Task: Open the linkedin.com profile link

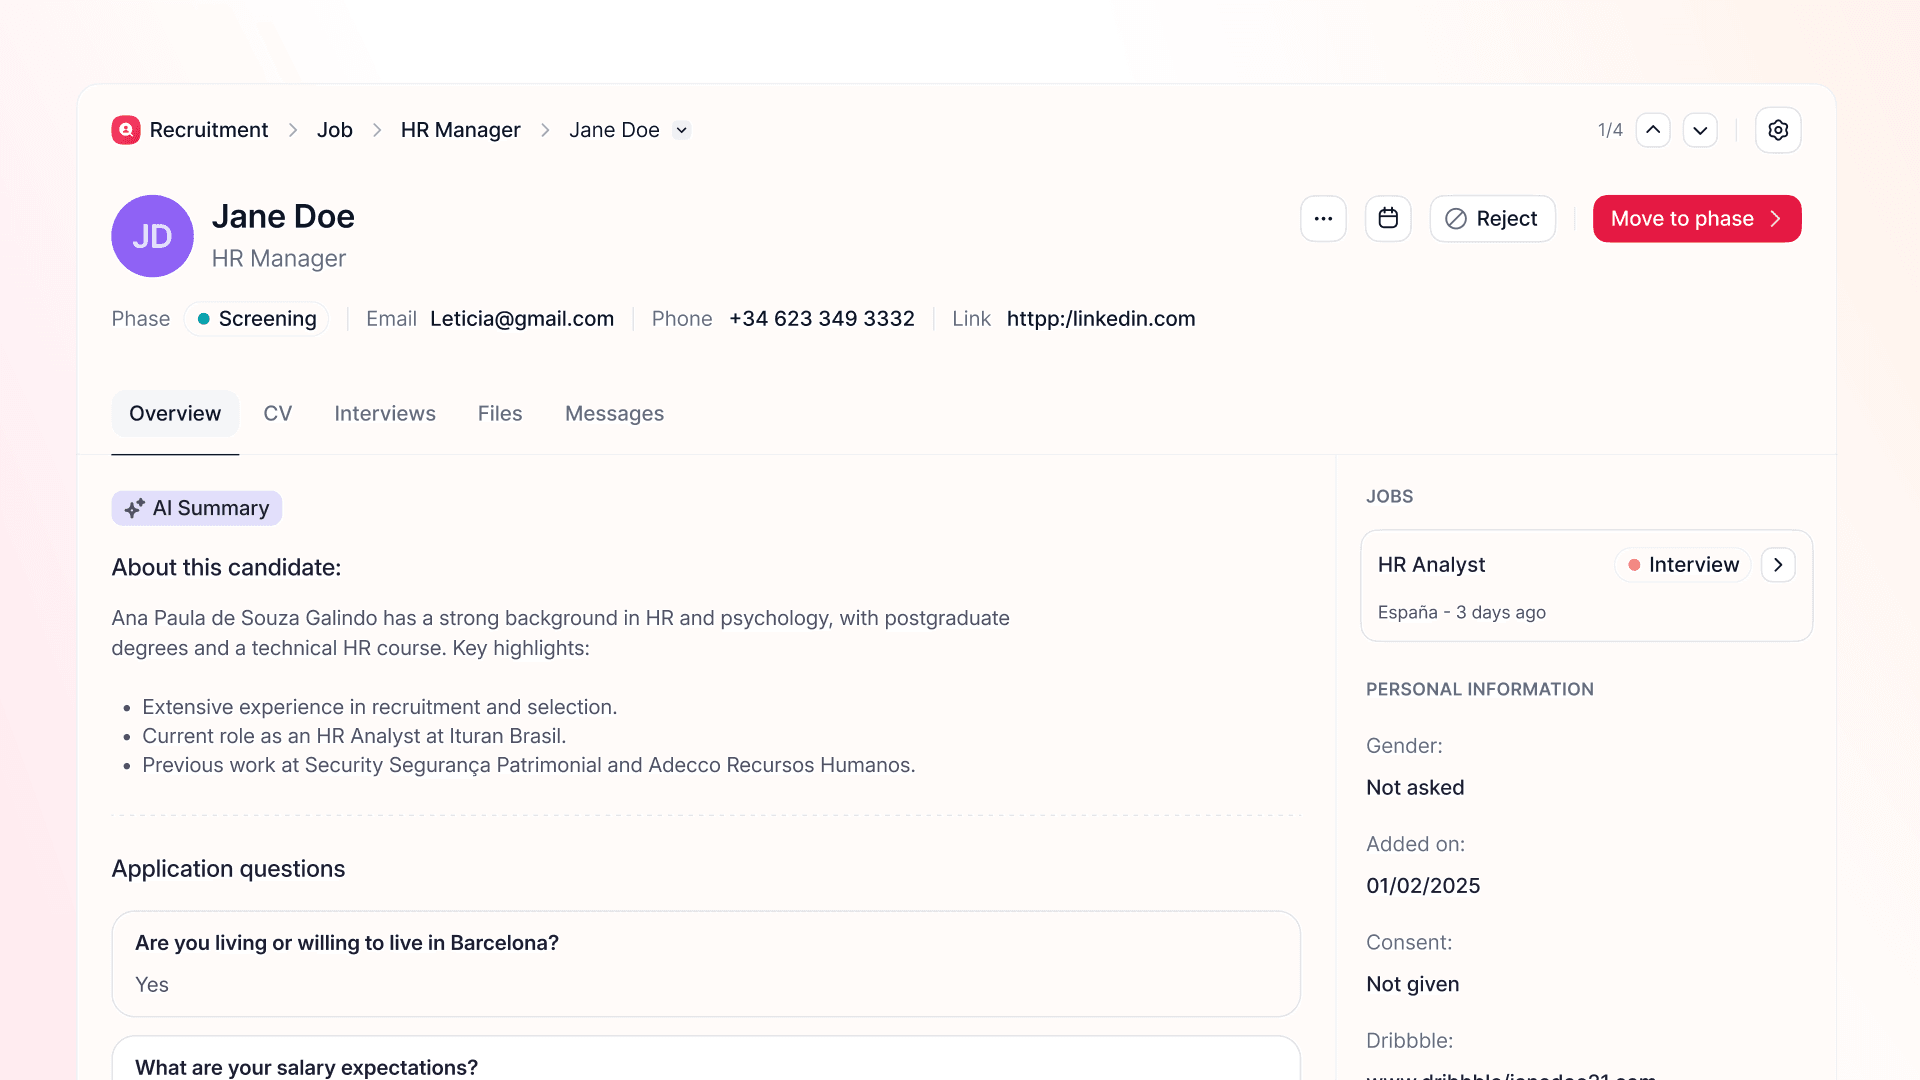Action: (x=1100, y=319)
